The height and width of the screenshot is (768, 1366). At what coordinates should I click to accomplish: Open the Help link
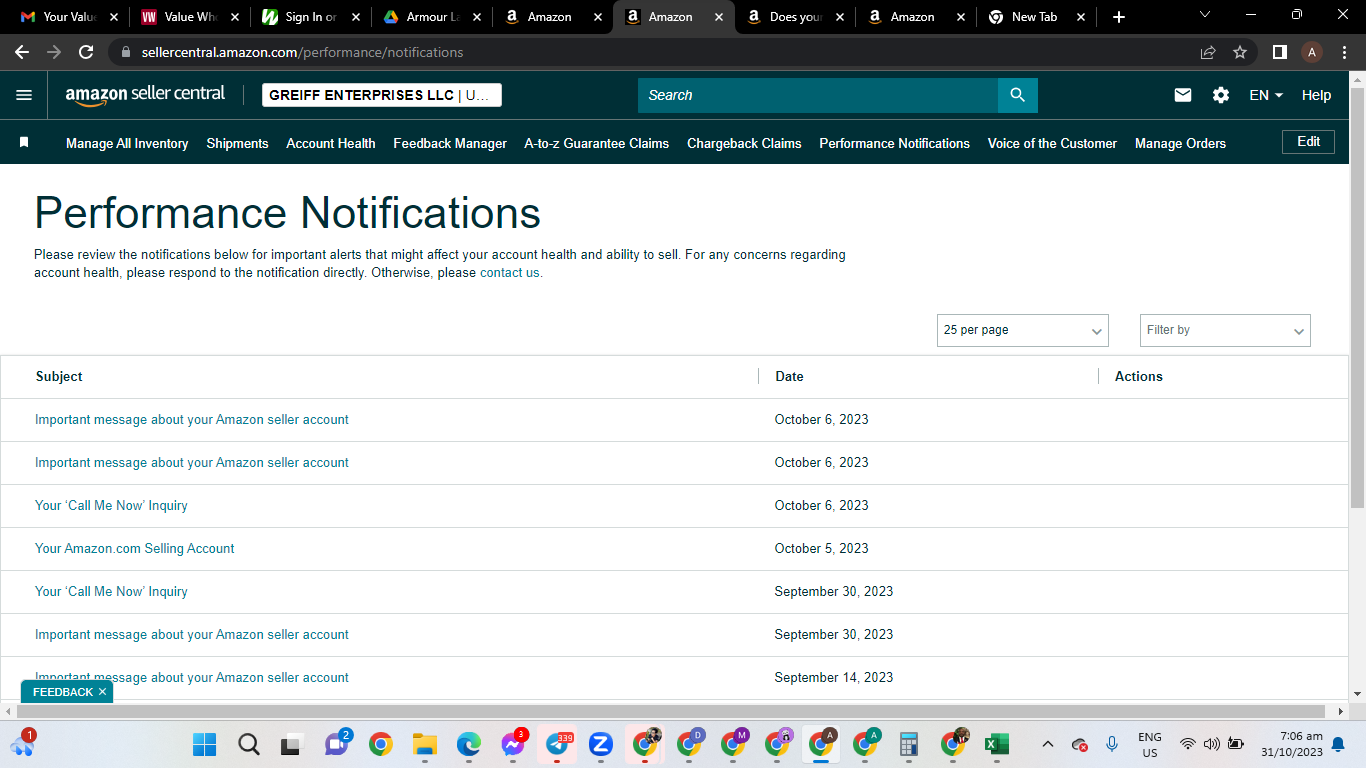1316,95
